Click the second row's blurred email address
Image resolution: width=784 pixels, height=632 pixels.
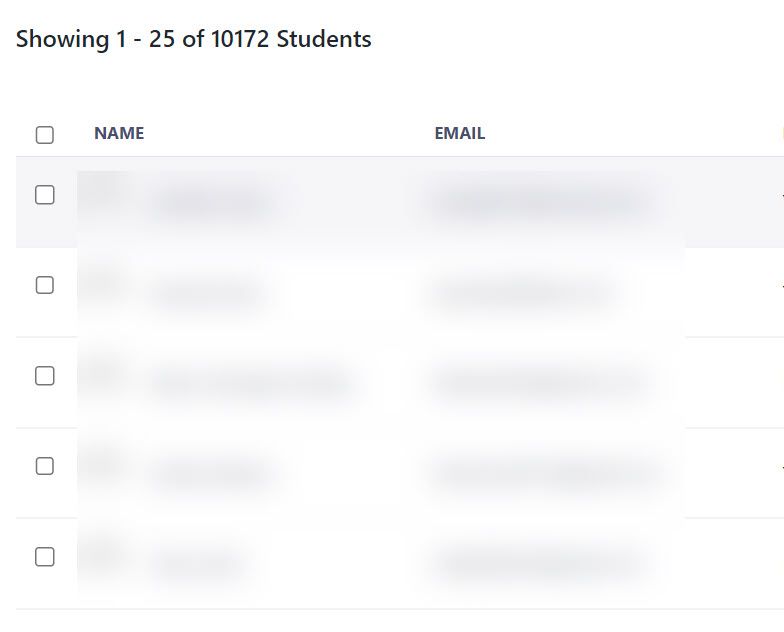[518, 293]
